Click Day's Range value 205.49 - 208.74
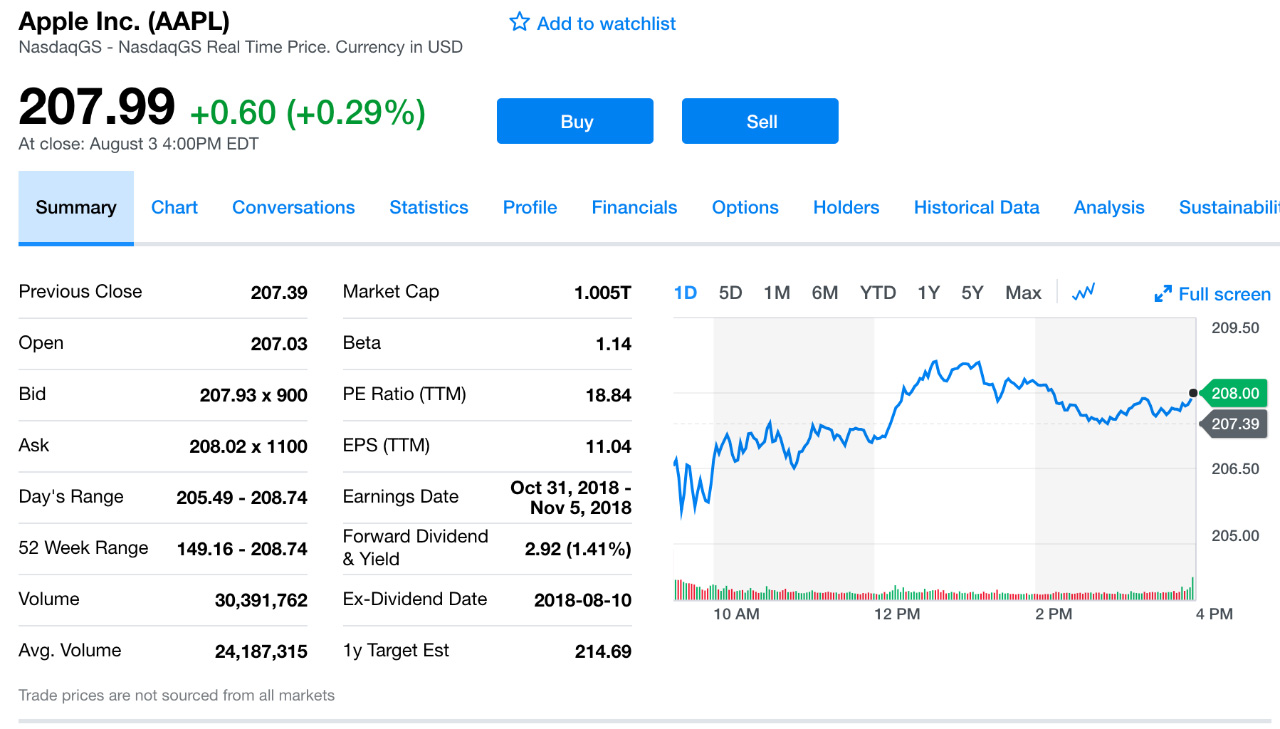1280x729 pixels. (x=242, y=498)
